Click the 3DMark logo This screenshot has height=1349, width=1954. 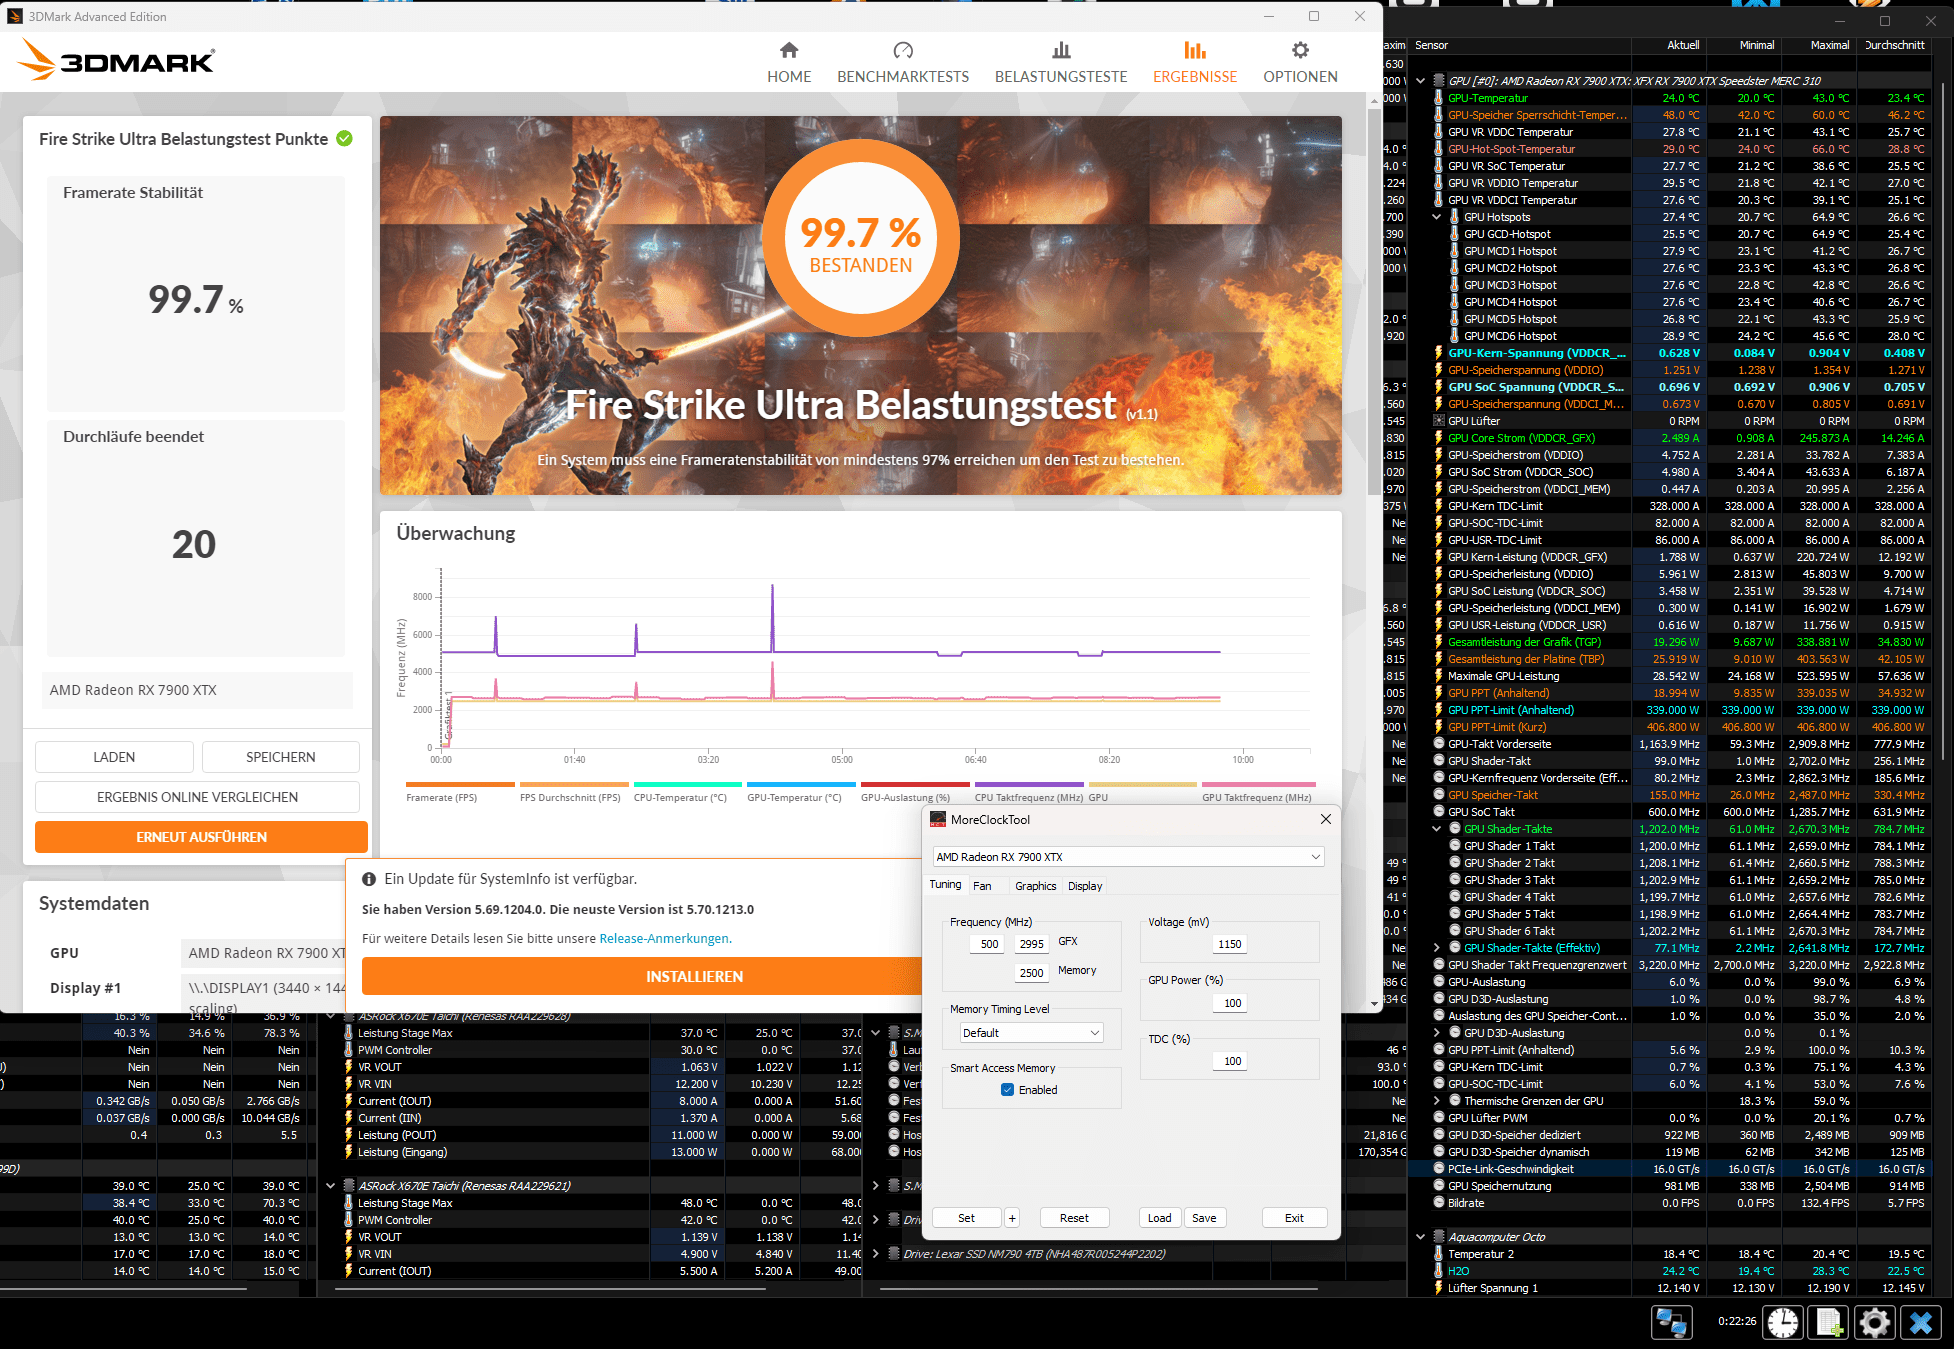pyautogui.click(x=116, y=59)
